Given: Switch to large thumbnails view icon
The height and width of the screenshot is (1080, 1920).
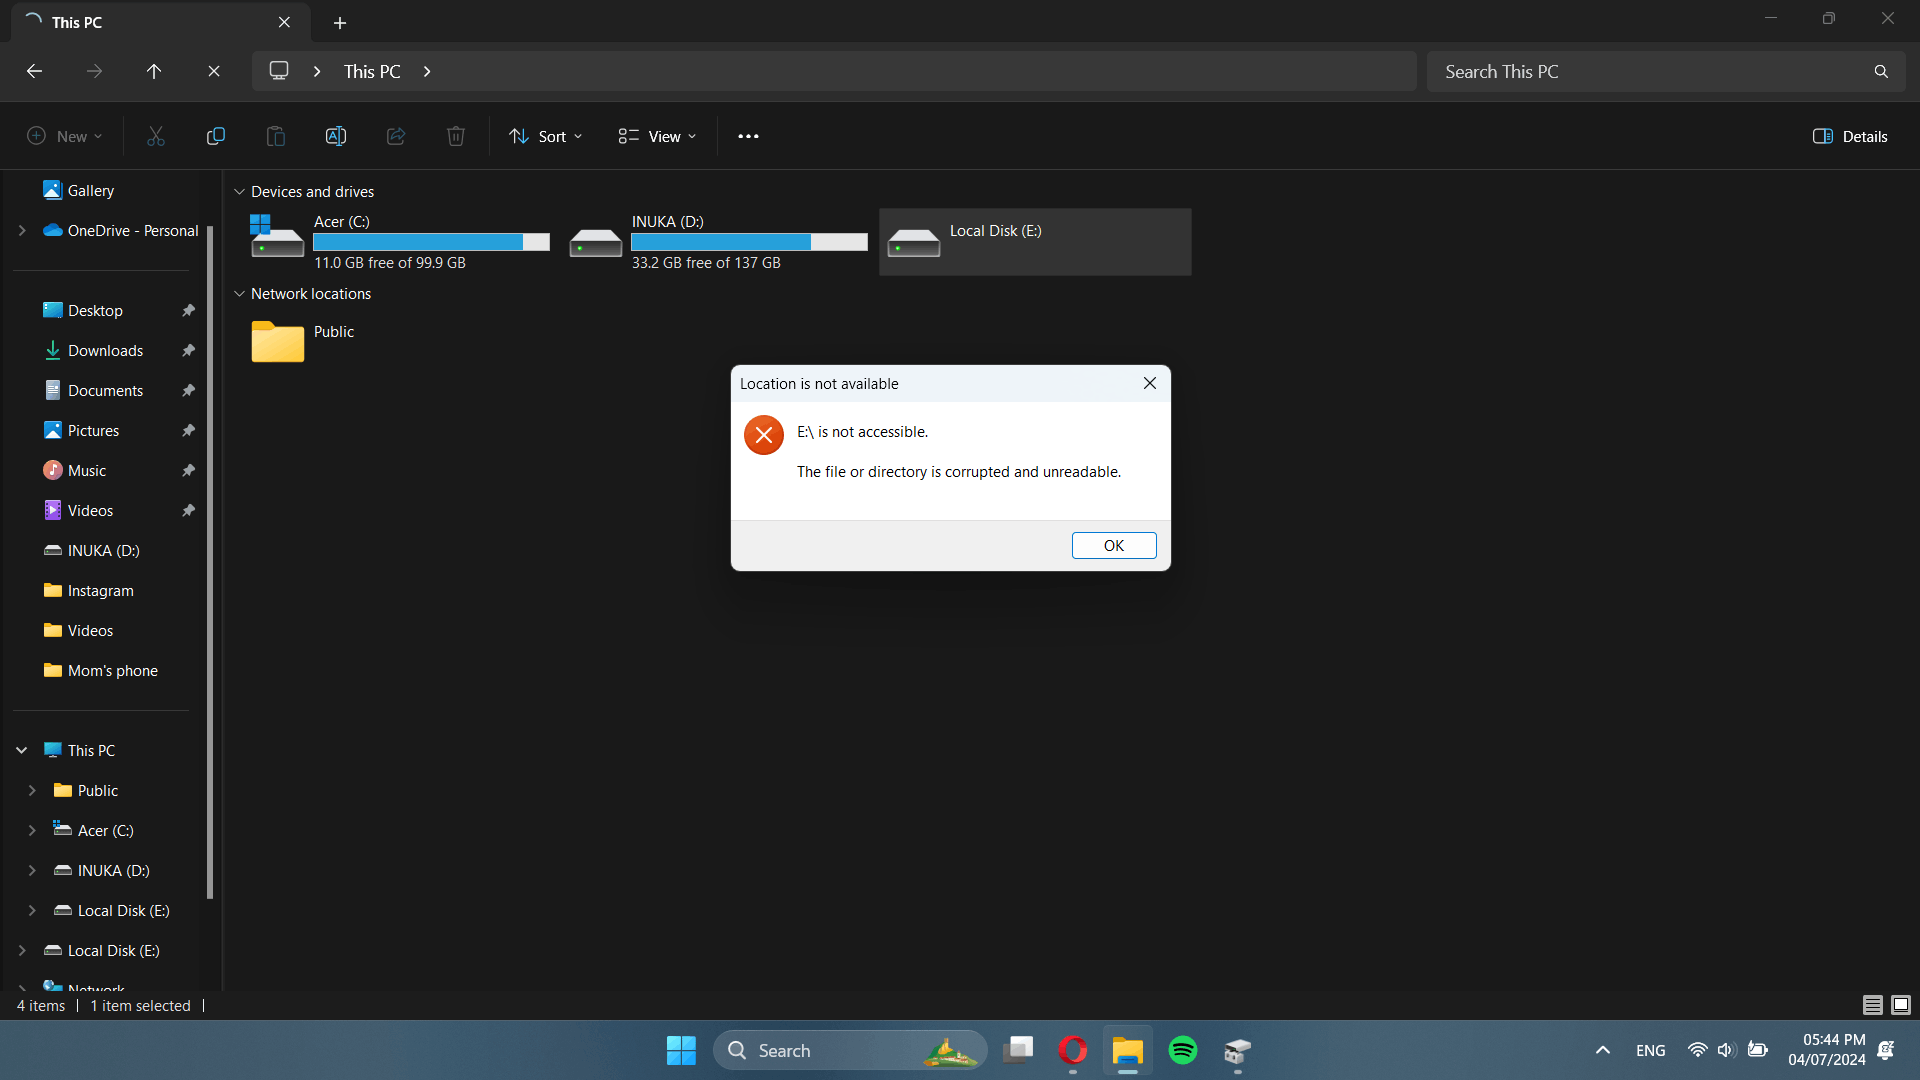Looking at the screenshot, I should [1901, 1005].
